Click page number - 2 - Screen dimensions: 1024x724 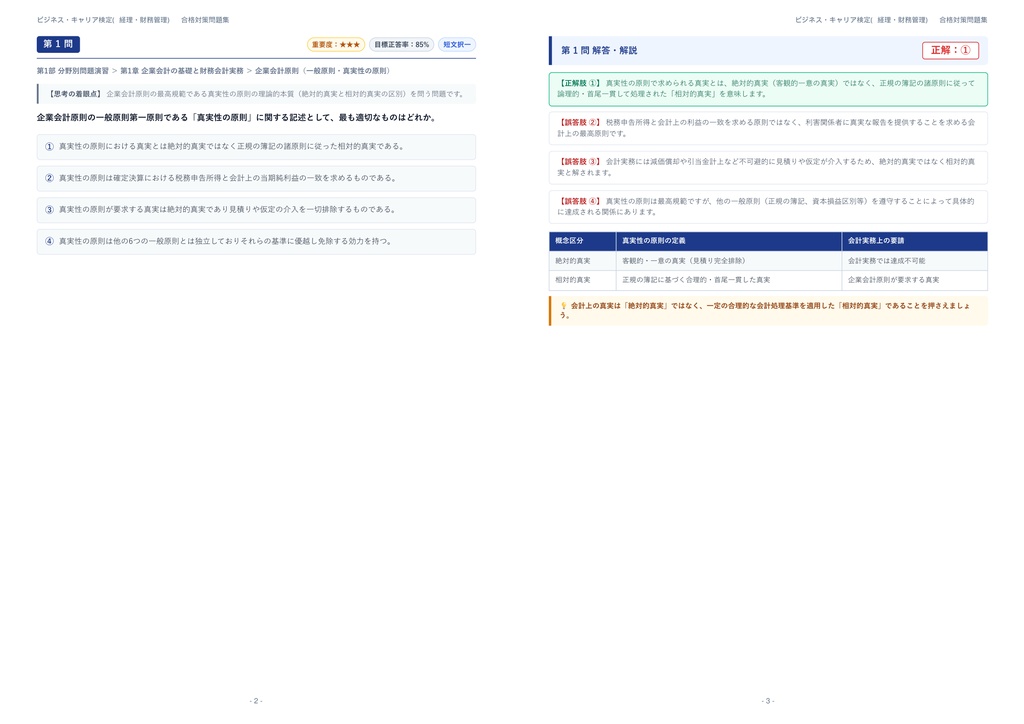point(256,701)
